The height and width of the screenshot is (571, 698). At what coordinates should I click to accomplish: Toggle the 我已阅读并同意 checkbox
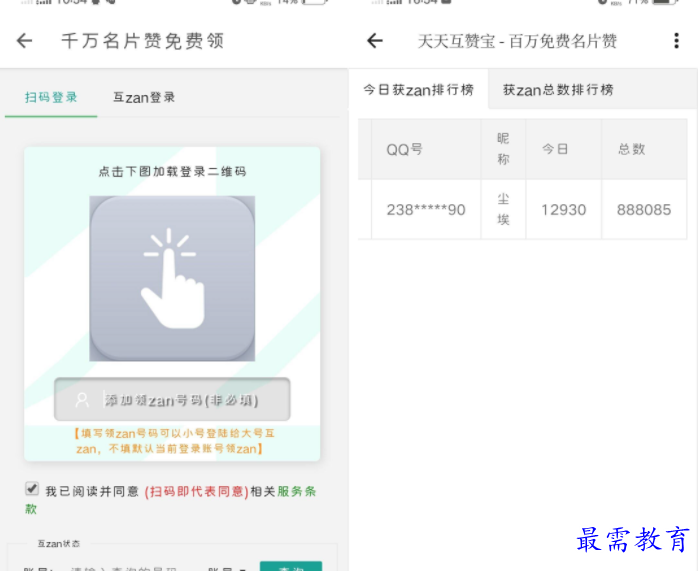(x=32, y=489)
